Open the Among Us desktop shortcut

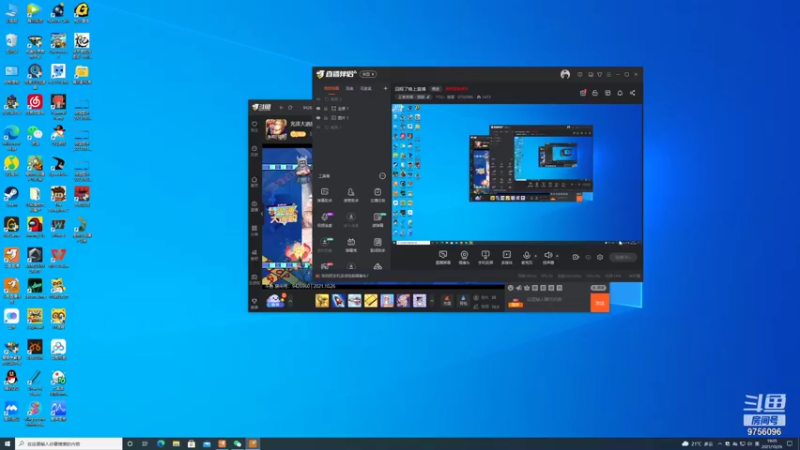[x=35, y=225]
